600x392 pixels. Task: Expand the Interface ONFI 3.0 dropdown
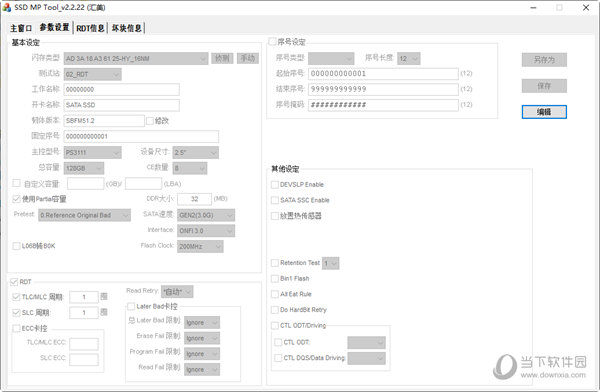[x=206, y=231]
